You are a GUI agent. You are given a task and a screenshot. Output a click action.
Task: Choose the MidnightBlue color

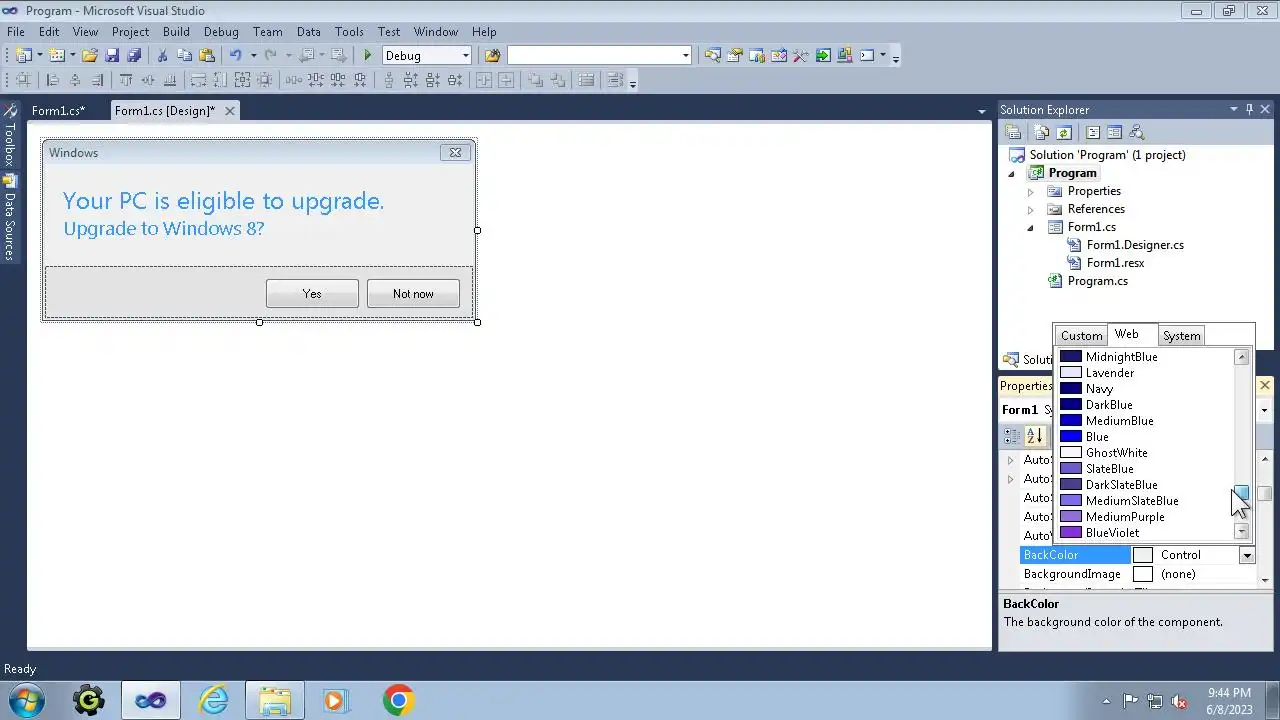tap(1148, 357)
